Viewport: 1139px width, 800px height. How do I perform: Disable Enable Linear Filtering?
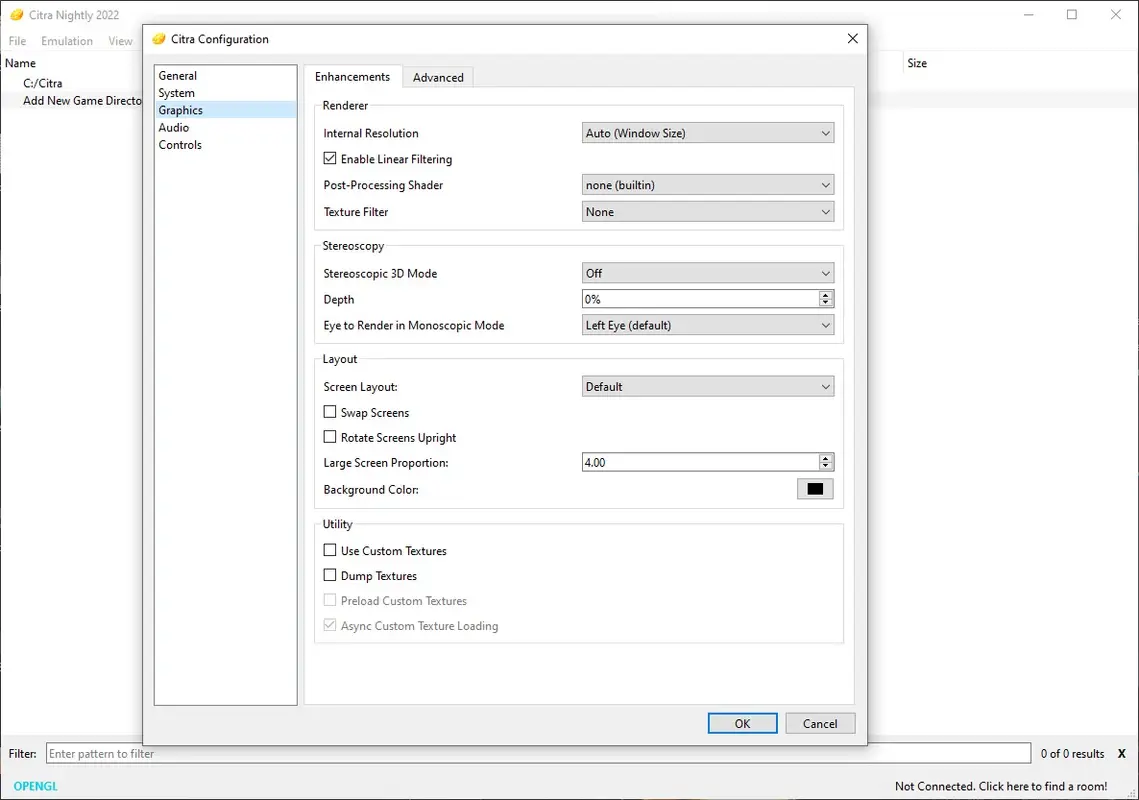pos(330,158)
